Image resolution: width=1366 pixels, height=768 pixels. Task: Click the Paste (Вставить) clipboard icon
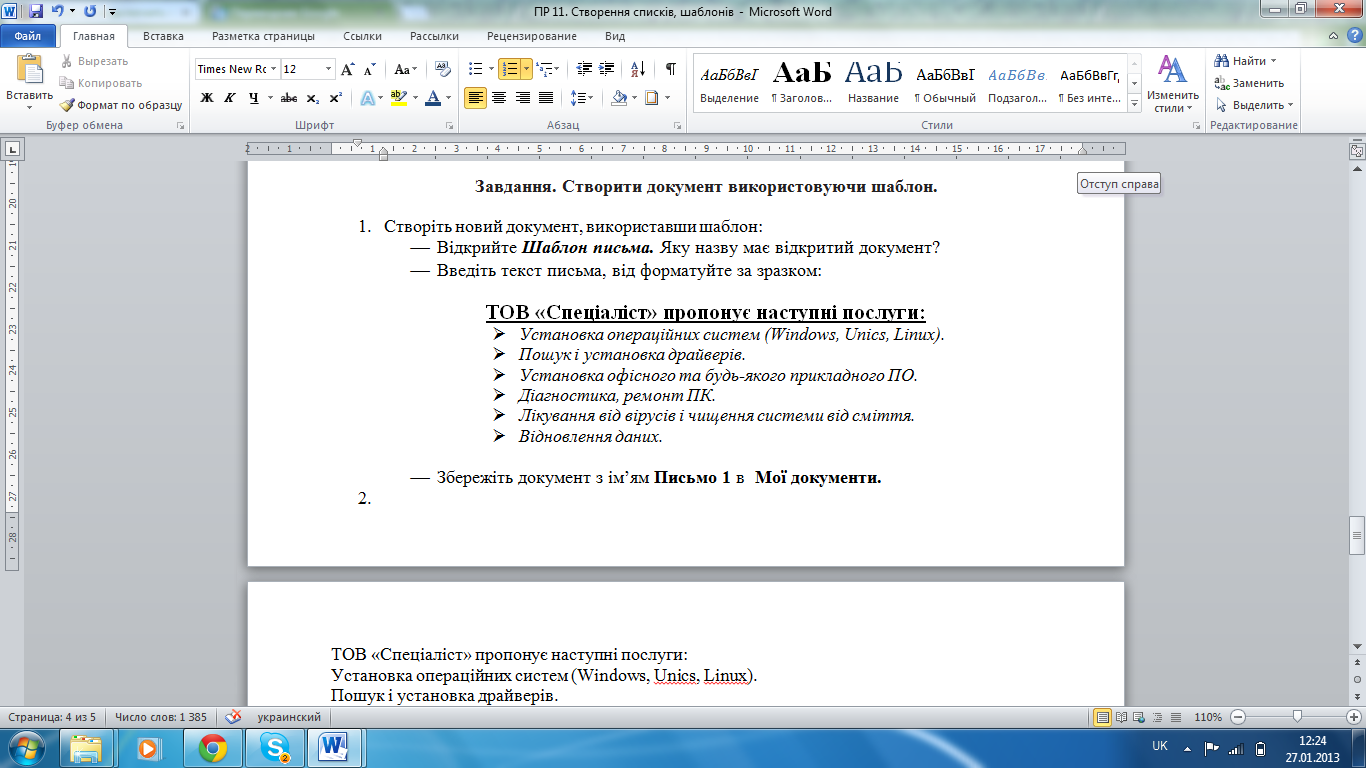pos(29,70)
